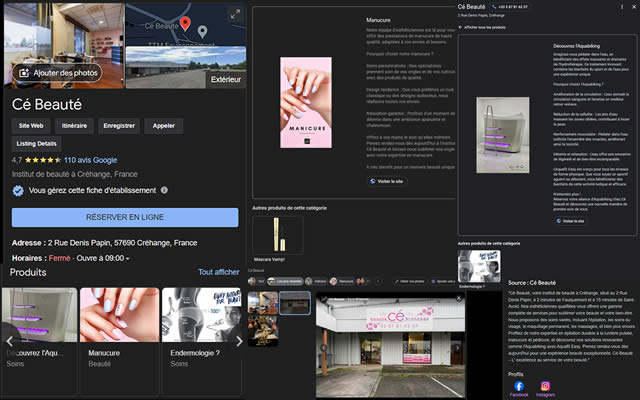Close the product panel with the X icon
Screen dimensions: 640x400
(634, 7)
